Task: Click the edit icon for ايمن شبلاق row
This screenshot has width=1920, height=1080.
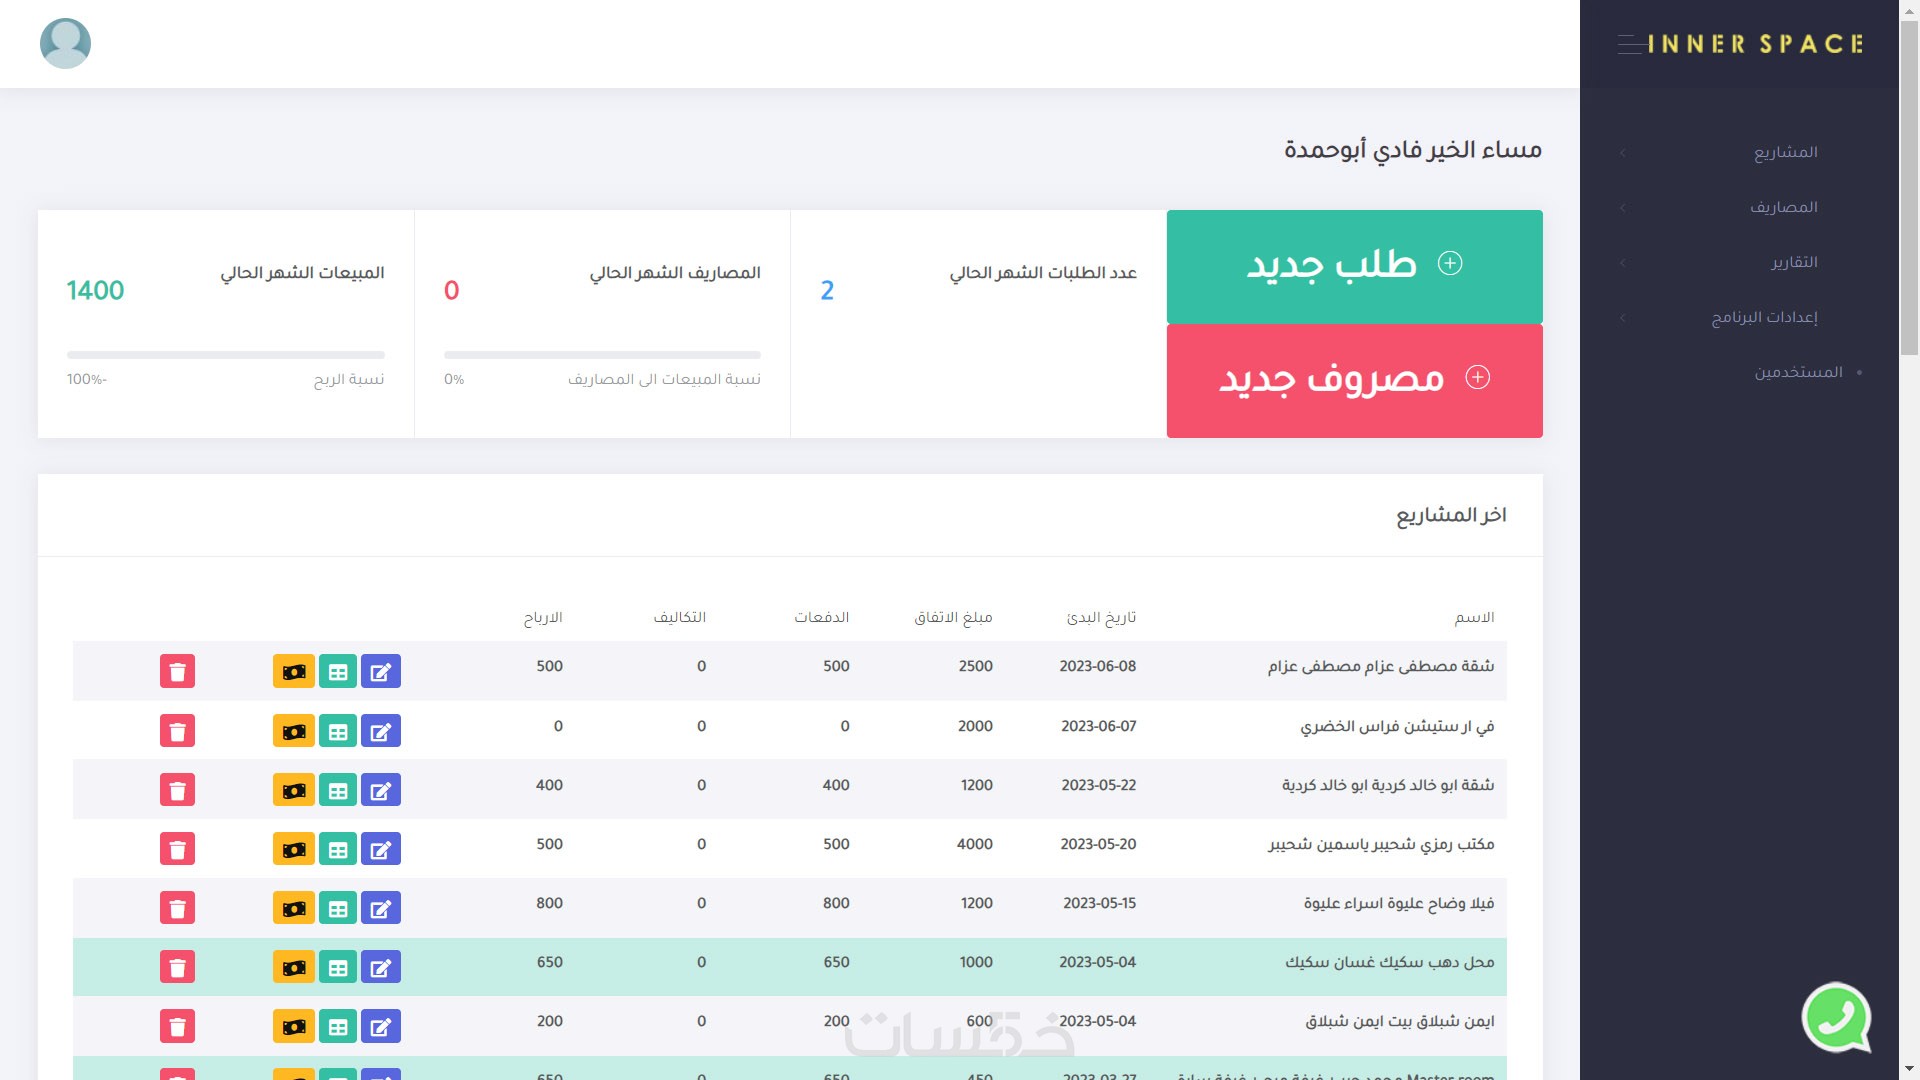Action: tap(380, 1026)
